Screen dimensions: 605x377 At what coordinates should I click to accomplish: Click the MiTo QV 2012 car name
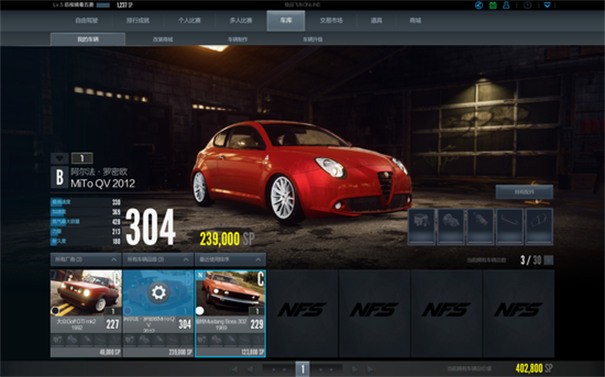tap(103, 183)
